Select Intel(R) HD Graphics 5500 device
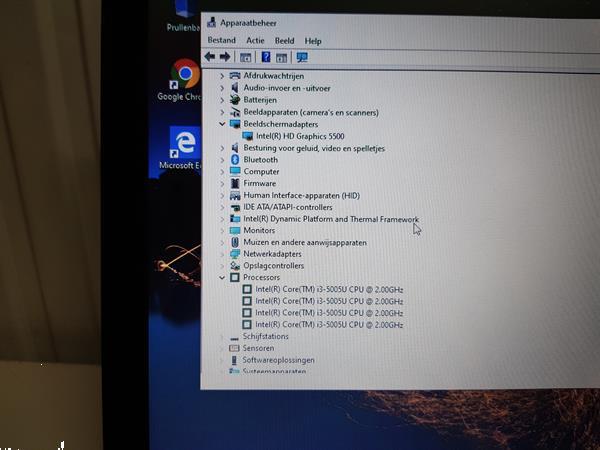The height and width of the screenshot is (450, 600). (300, 136)
